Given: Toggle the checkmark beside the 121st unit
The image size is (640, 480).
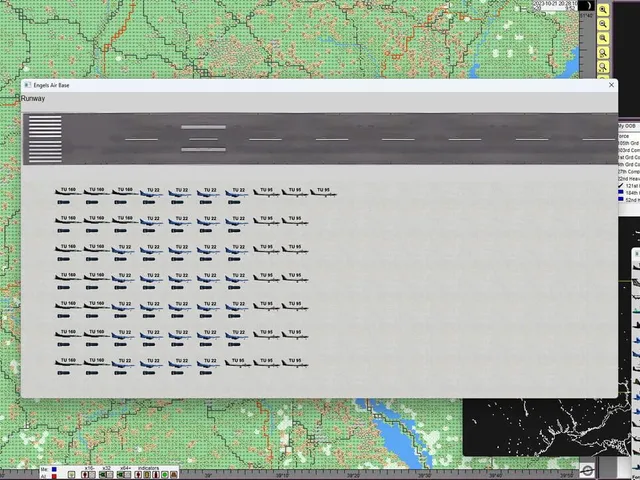Looking at the screenshot, I should (x=621, y=186).
